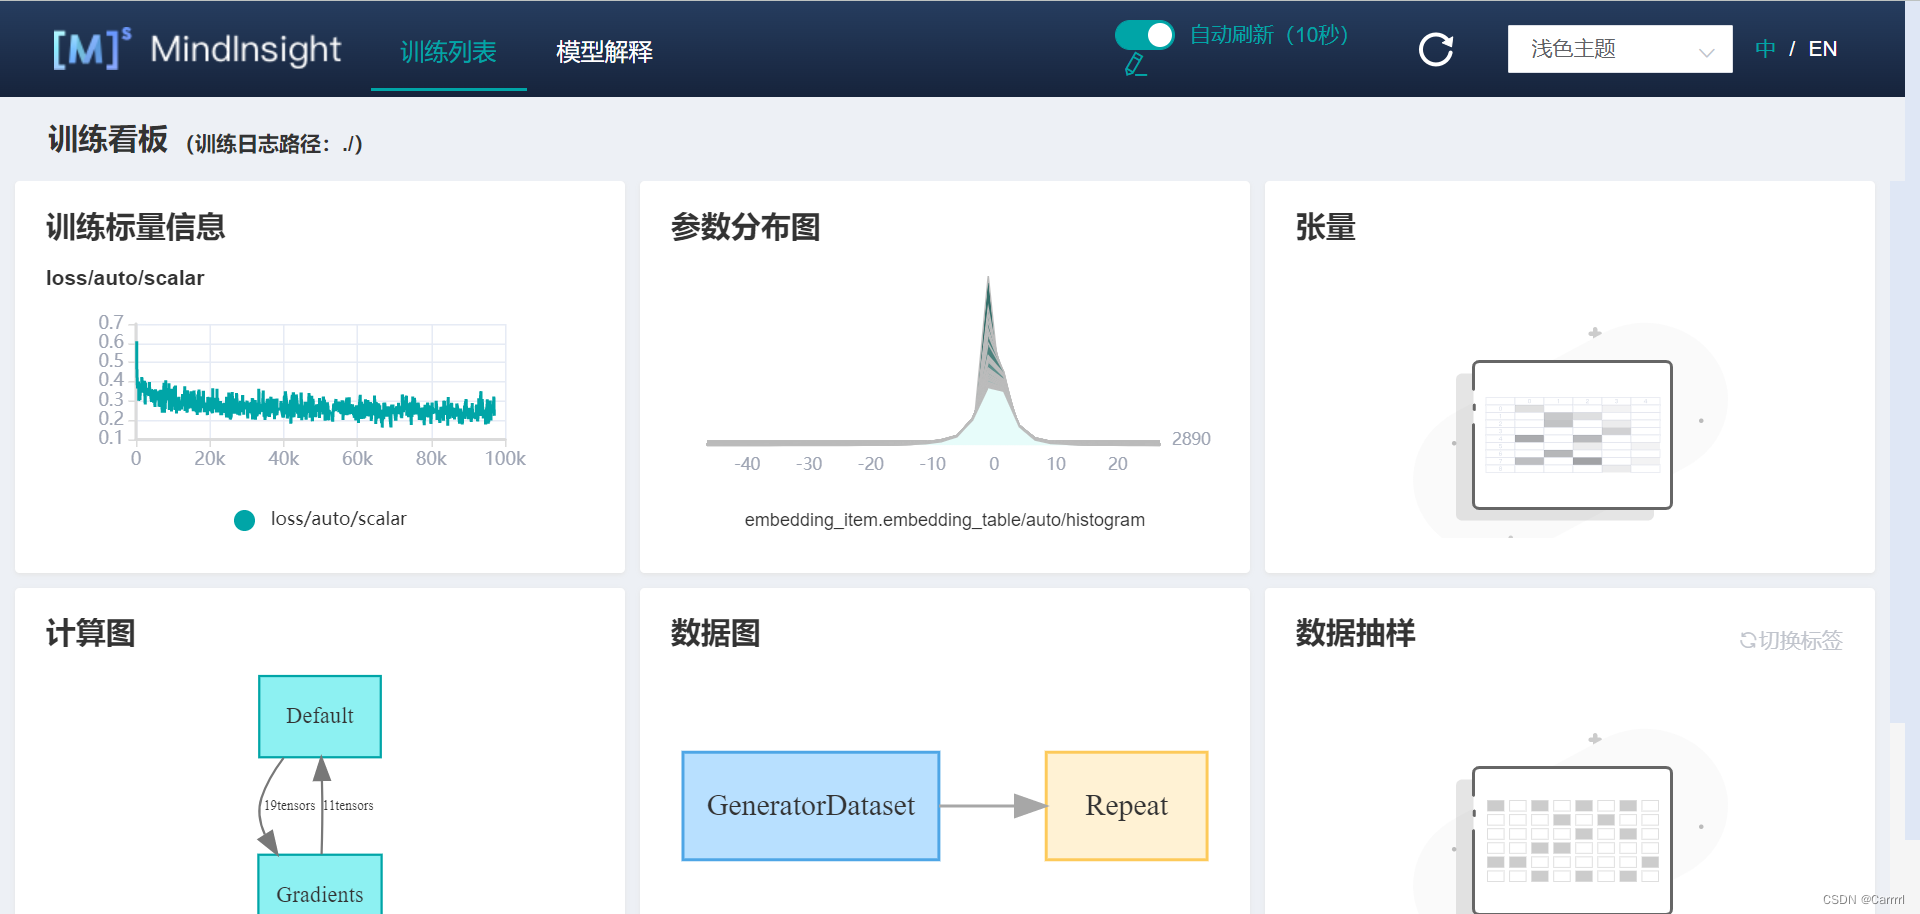Click the Default node in 计算图
This screenshot has width=1920, height=914.
click(320, 716)
